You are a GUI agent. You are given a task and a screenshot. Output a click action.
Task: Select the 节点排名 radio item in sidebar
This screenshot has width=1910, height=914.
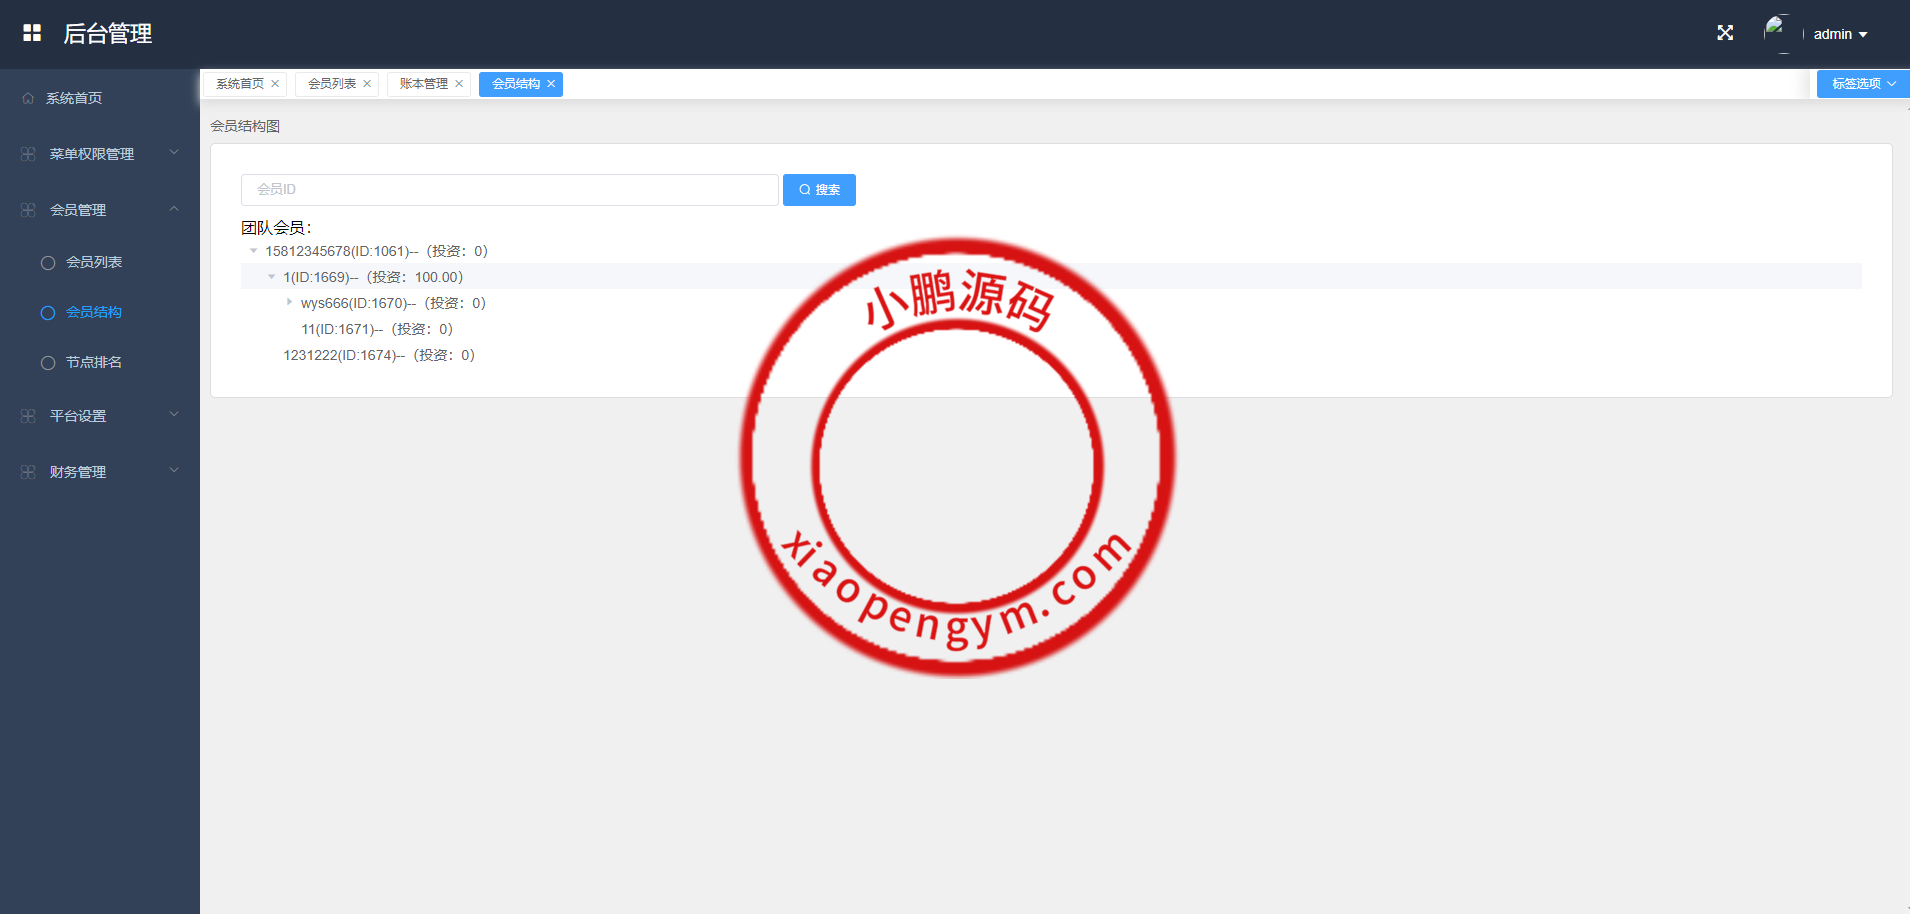[x=47, y=362]
